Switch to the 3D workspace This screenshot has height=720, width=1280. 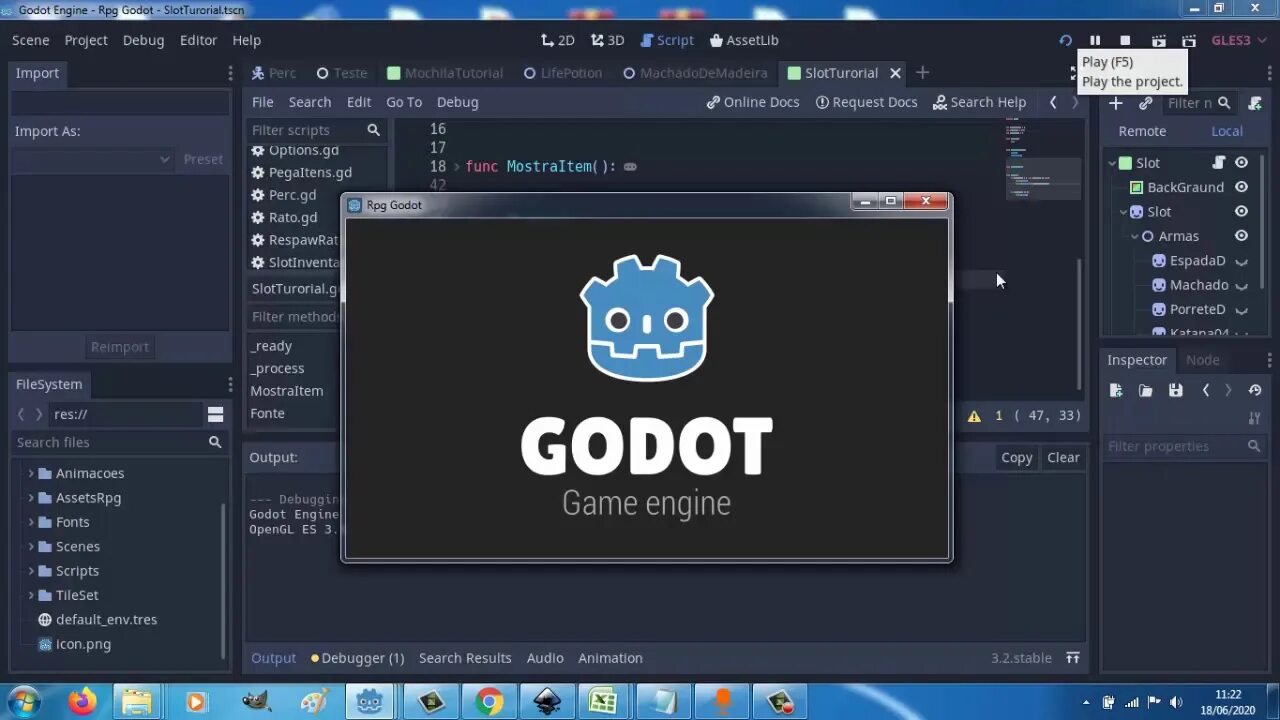(x=607, y=40)
